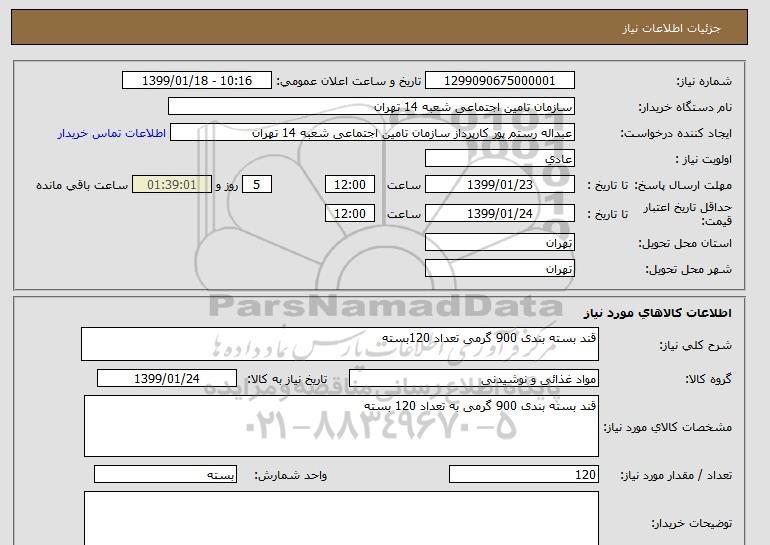Click the announcement date field 1399/01/18 - 10:16

click(196, 81)
